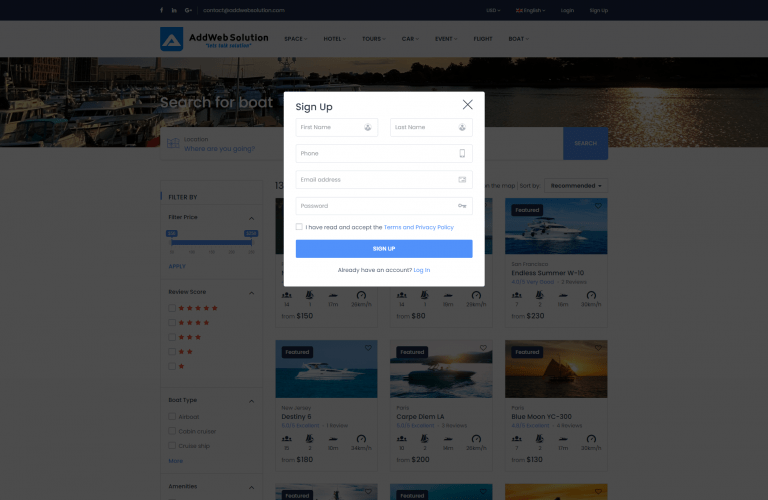Go to the FLIGHT page

(x=483, y=39)
